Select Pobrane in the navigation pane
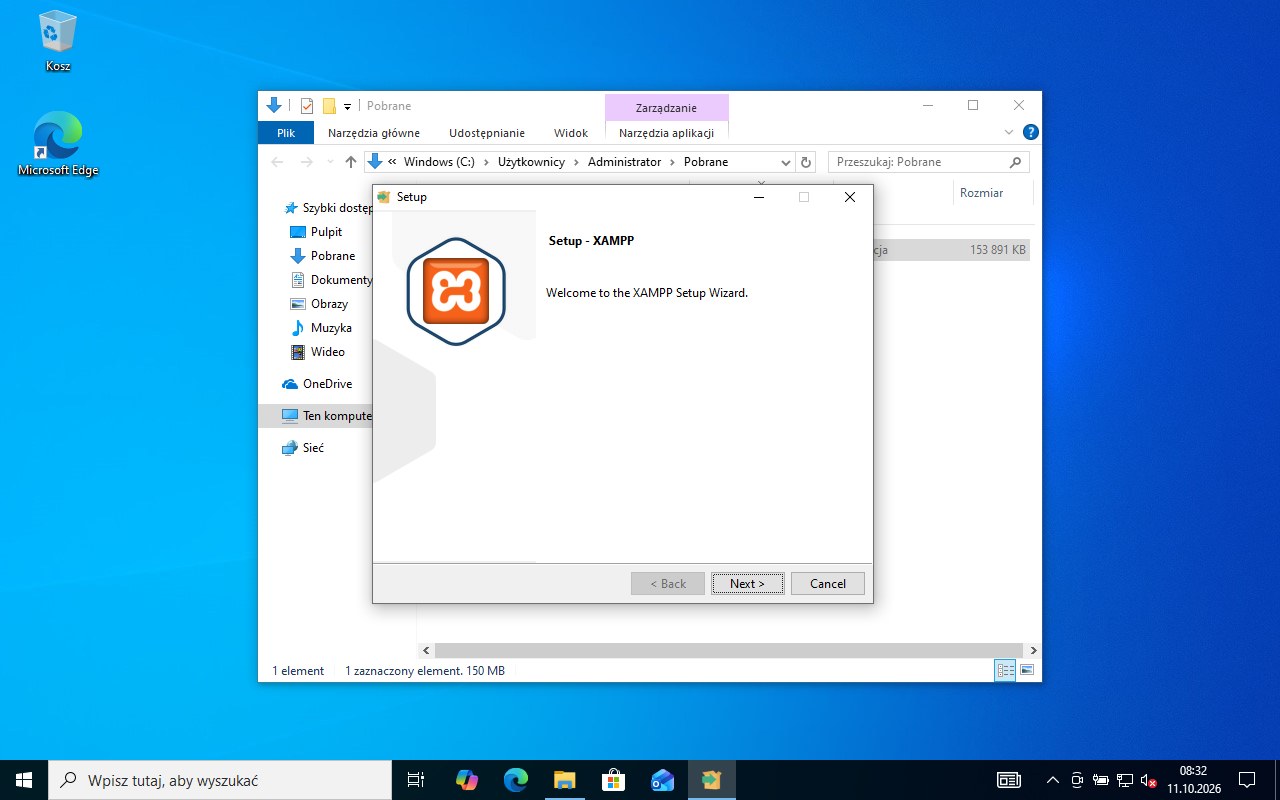 coord(332,256)
